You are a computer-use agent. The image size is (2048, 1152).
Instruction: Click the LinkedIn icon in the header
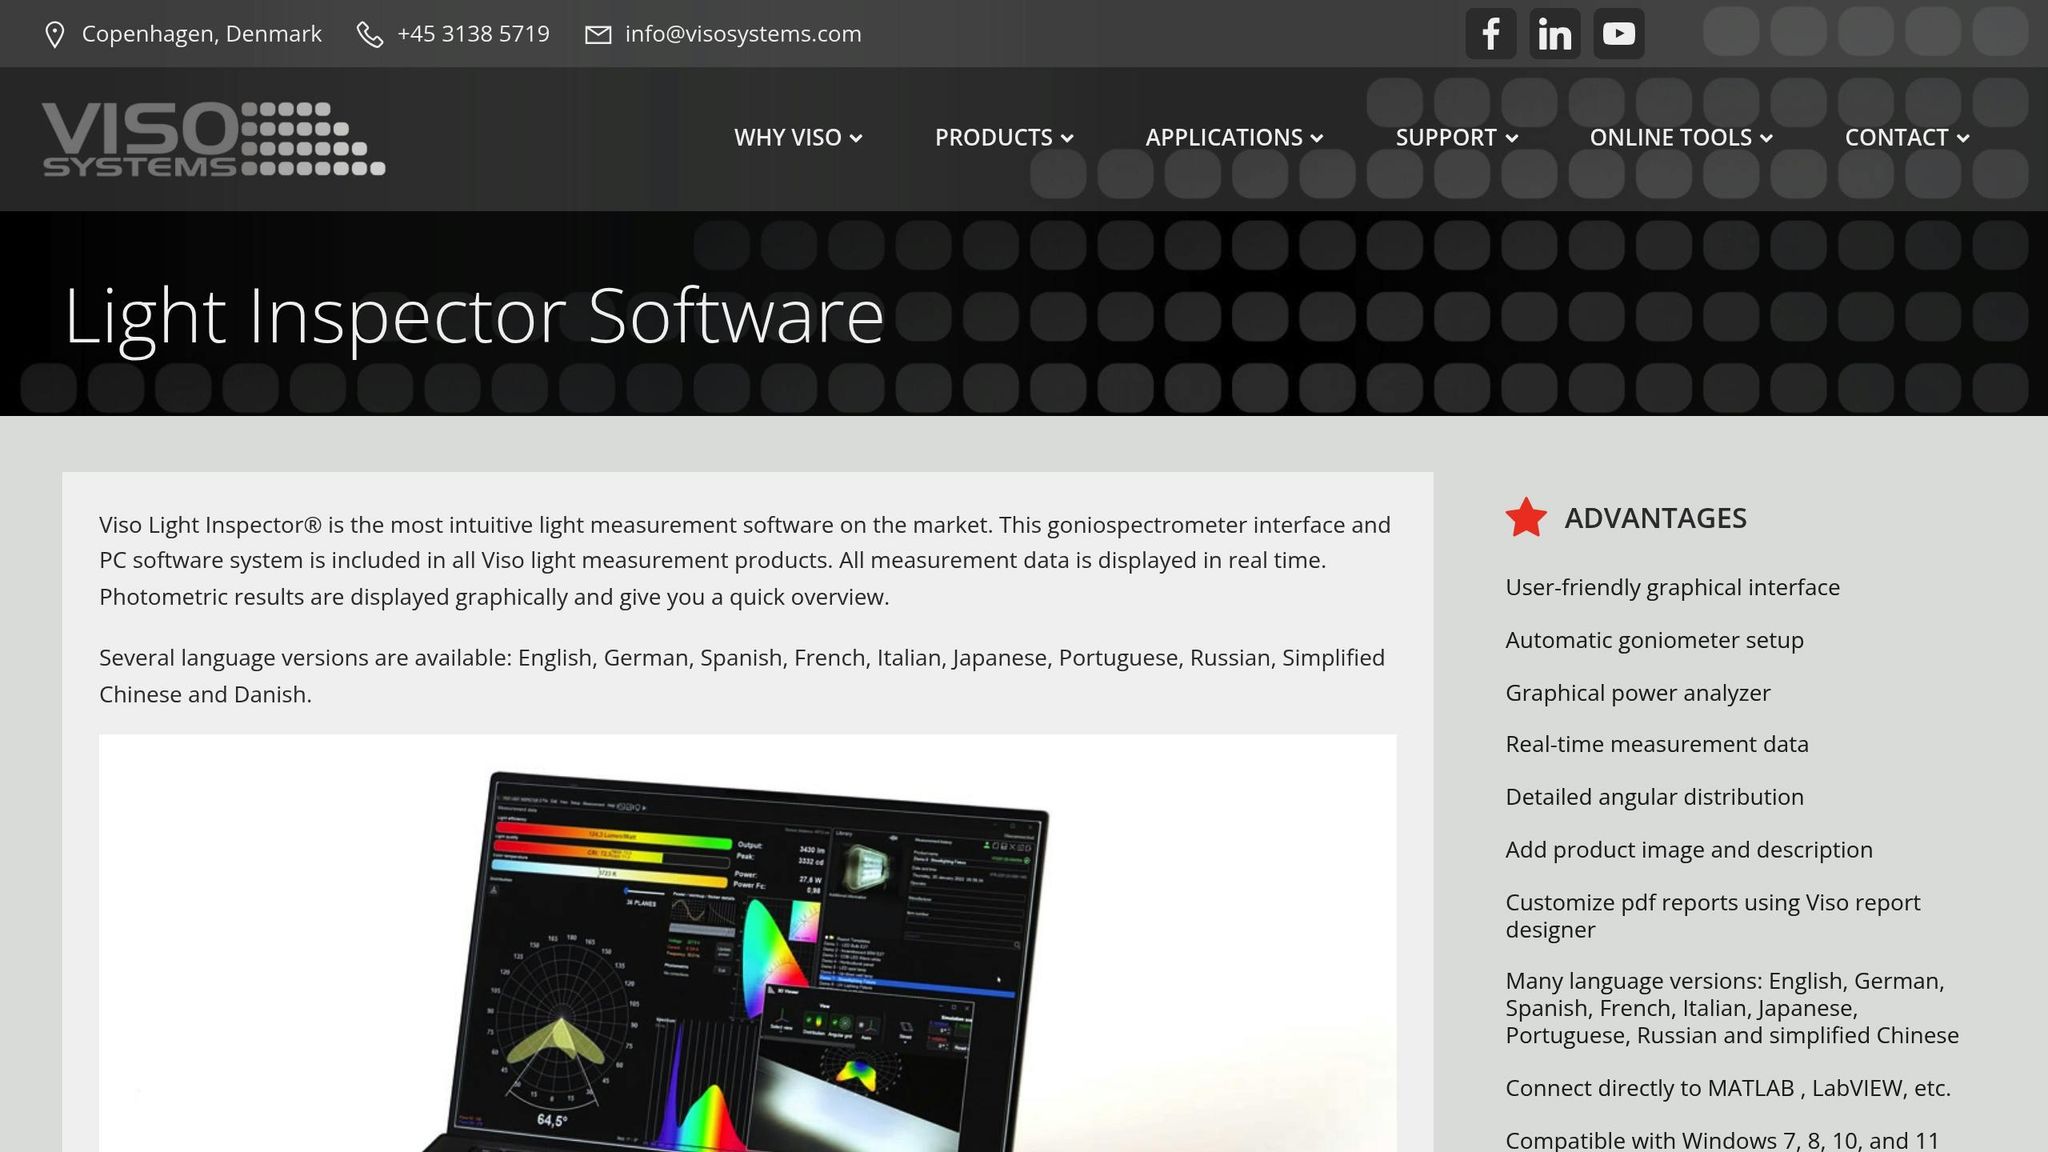pos(1554,33)
